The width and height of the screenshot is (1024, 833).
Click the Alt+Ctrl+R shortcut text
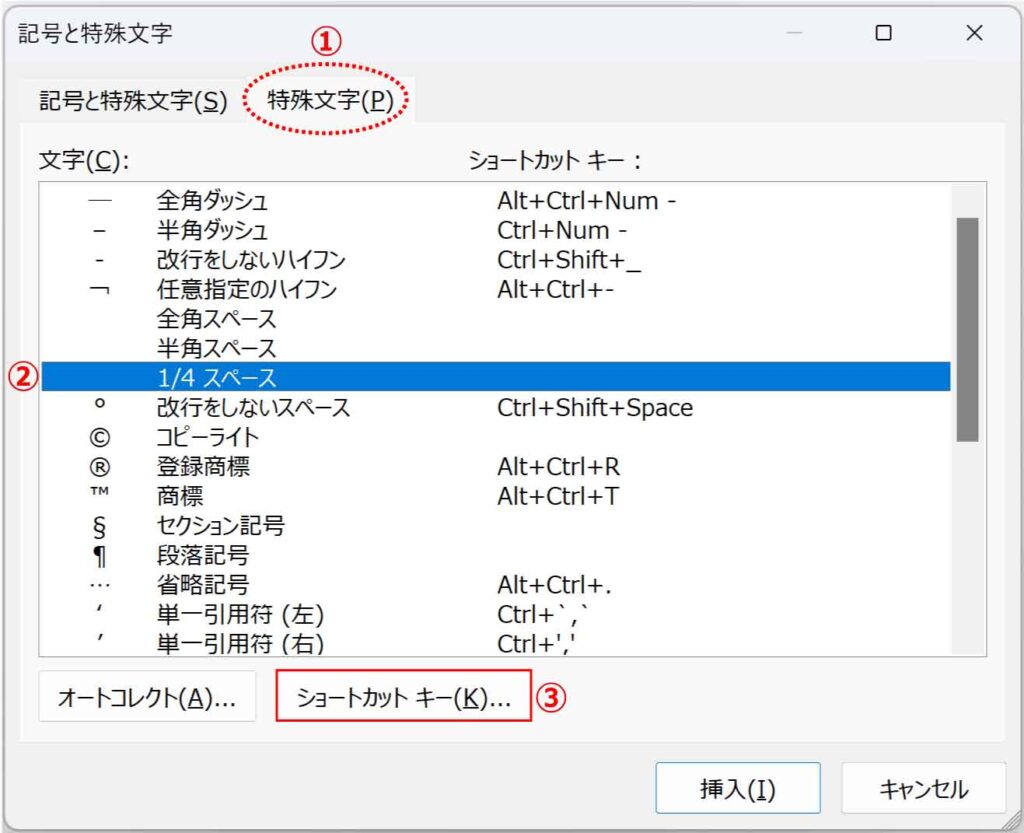tap(558, 467)
